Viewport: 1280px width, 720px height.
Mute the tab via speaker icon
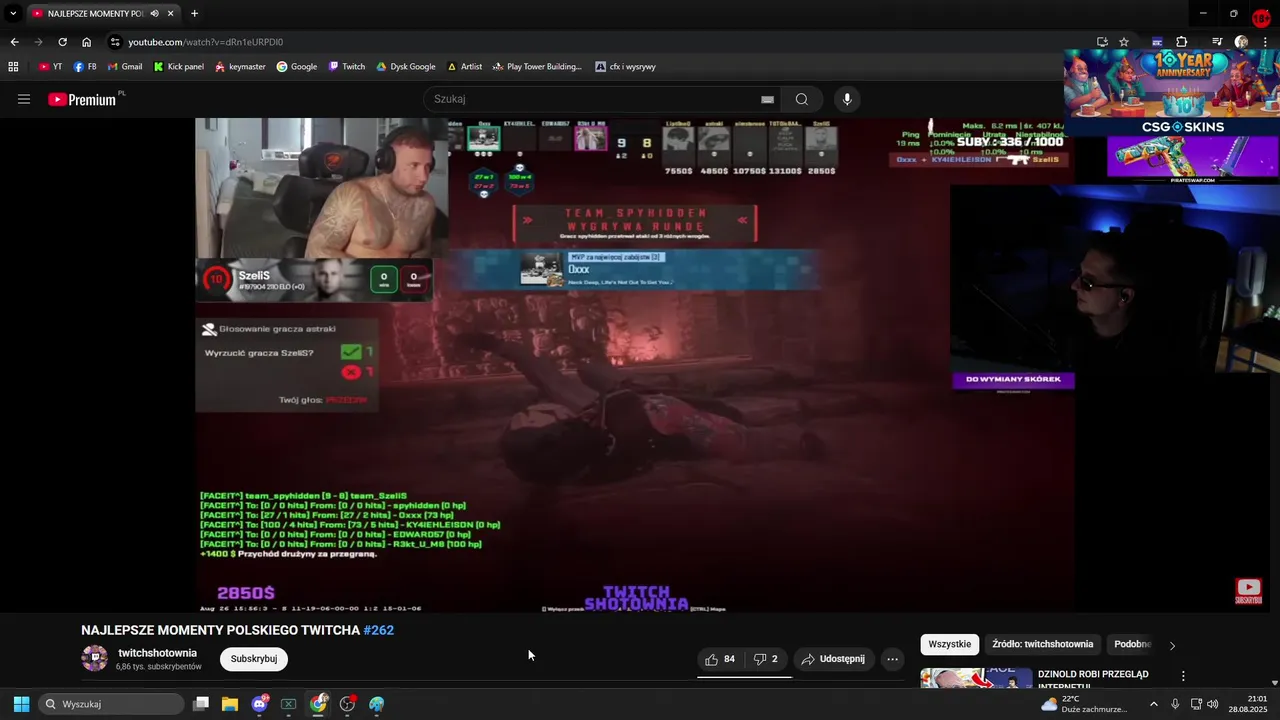point(154,14)
